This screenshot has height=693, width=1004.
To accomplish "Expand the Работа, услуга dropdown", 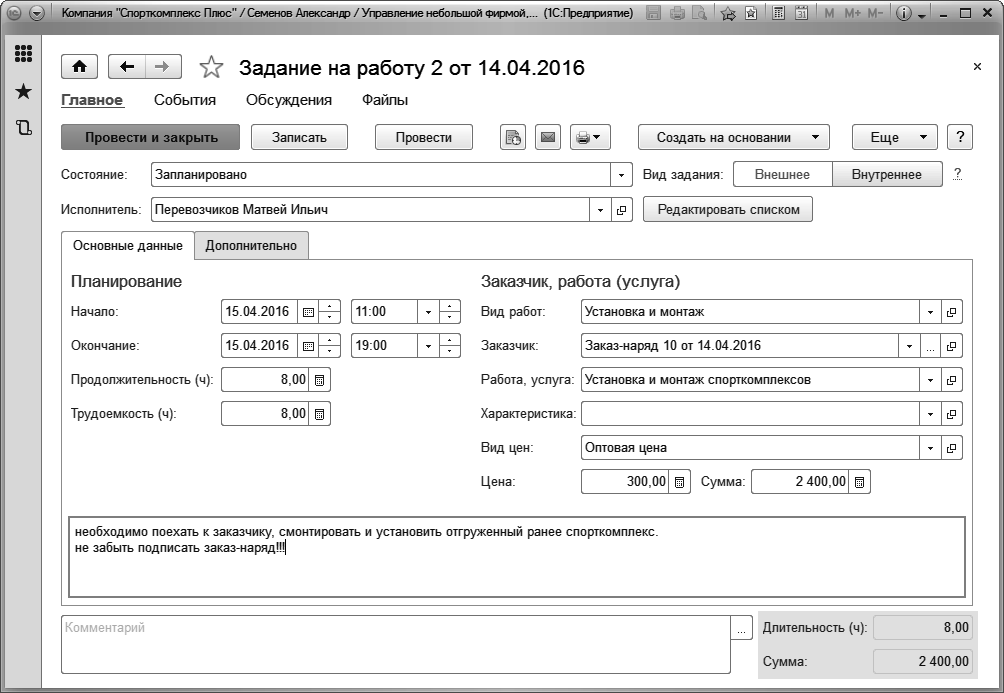I will (x=930, y=380).
